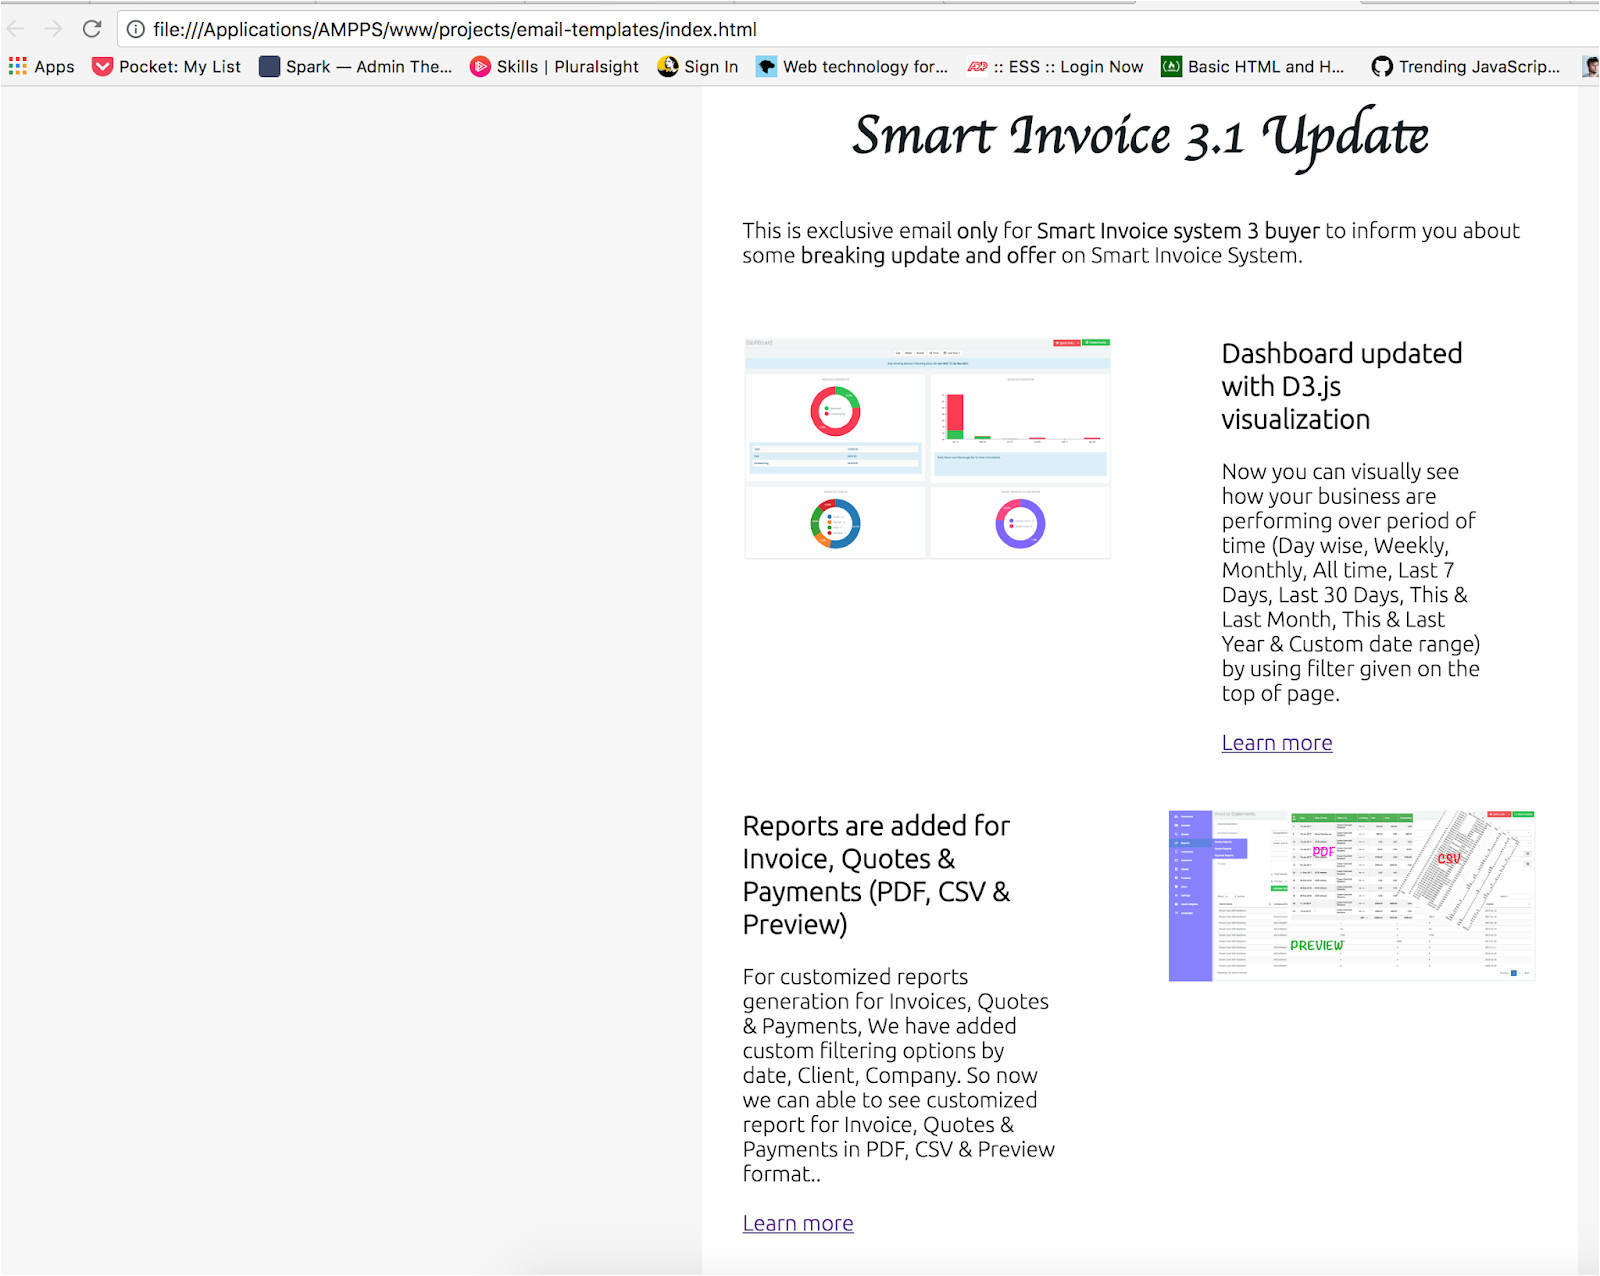Click the browser reload button
This screenshot has width=1600, height=1276.
[92, 29]
